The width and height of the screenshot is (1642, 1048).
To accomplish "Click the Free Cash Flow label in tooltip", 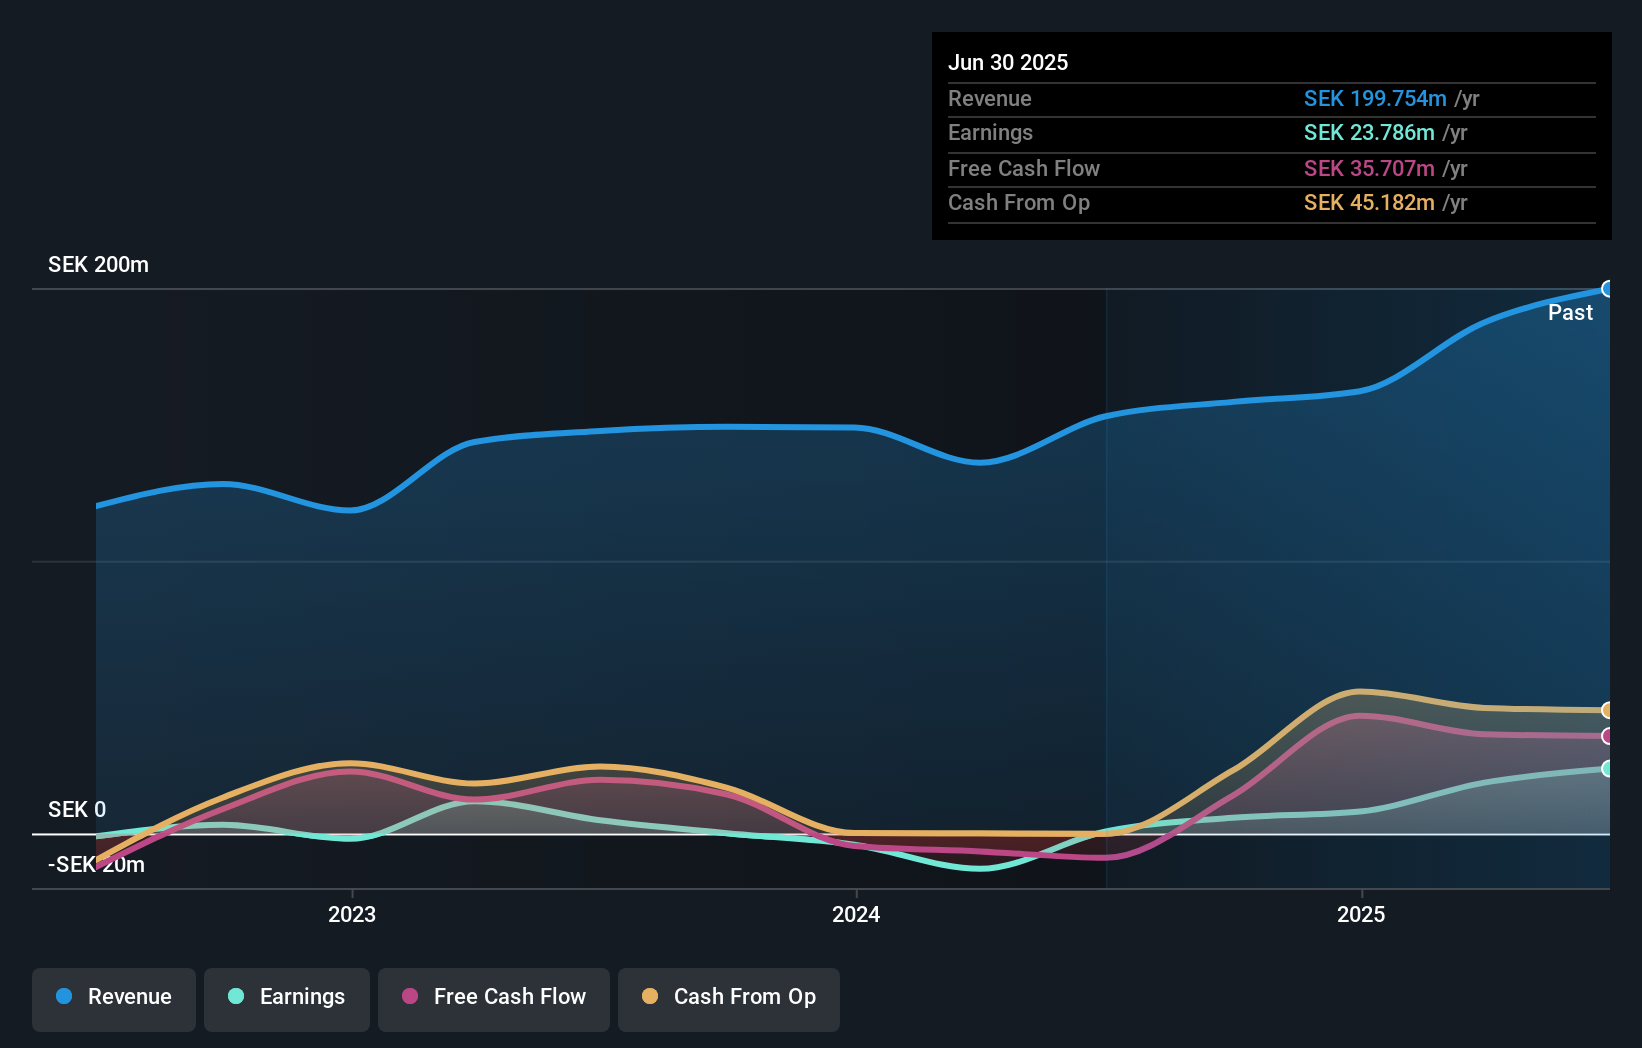I will (x=1023, y=168).
